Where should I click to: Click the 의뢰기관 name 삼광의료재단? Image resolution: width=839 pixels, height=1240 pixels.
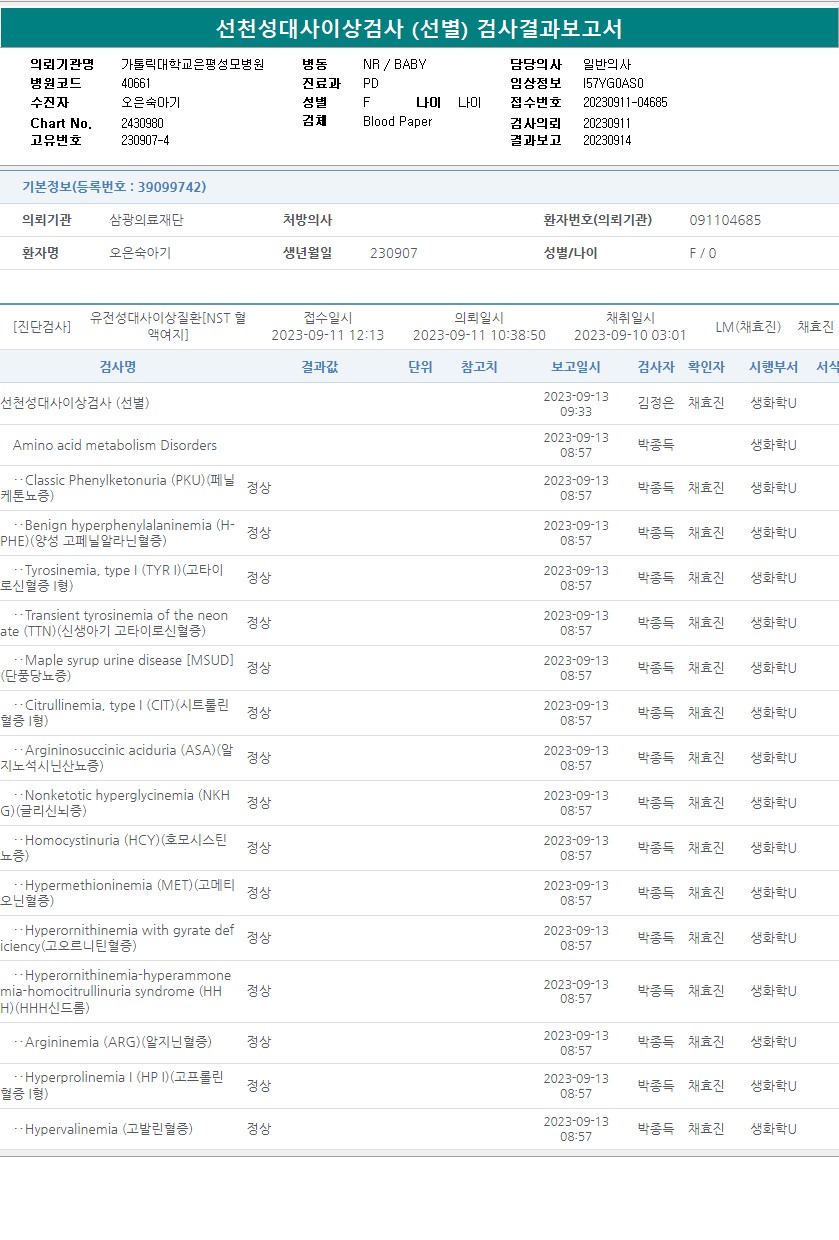click(146, 220)
